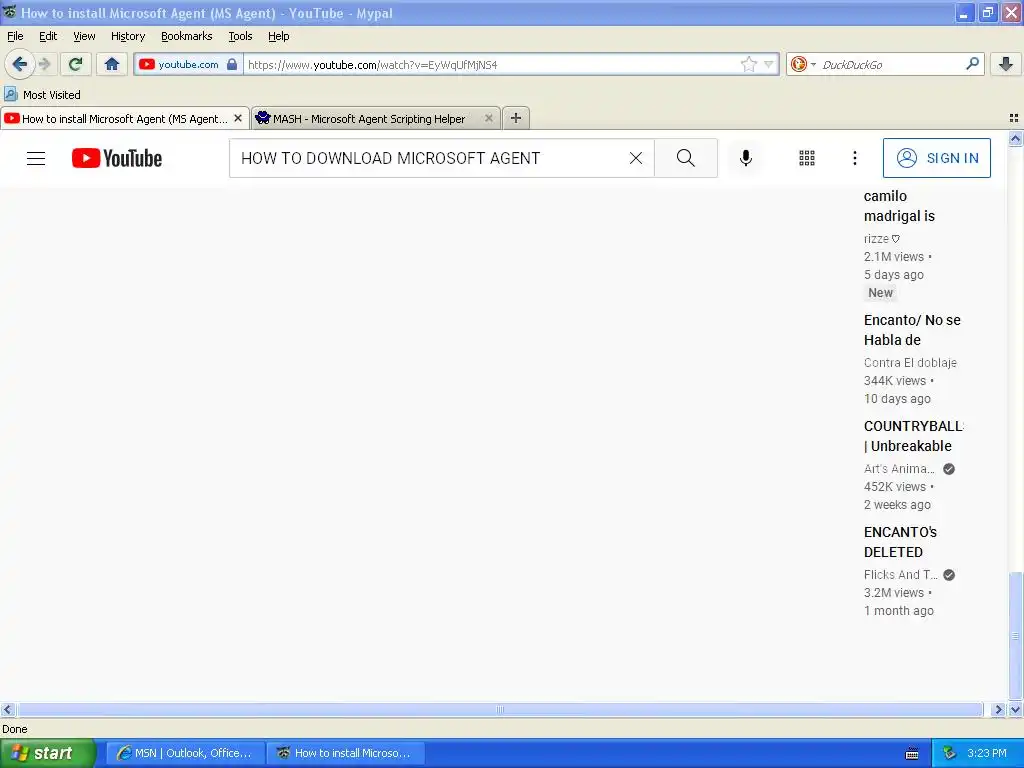Click the keyboard icon in system tray
This screenshot has width=1024, height=768.
coord(912,754)
